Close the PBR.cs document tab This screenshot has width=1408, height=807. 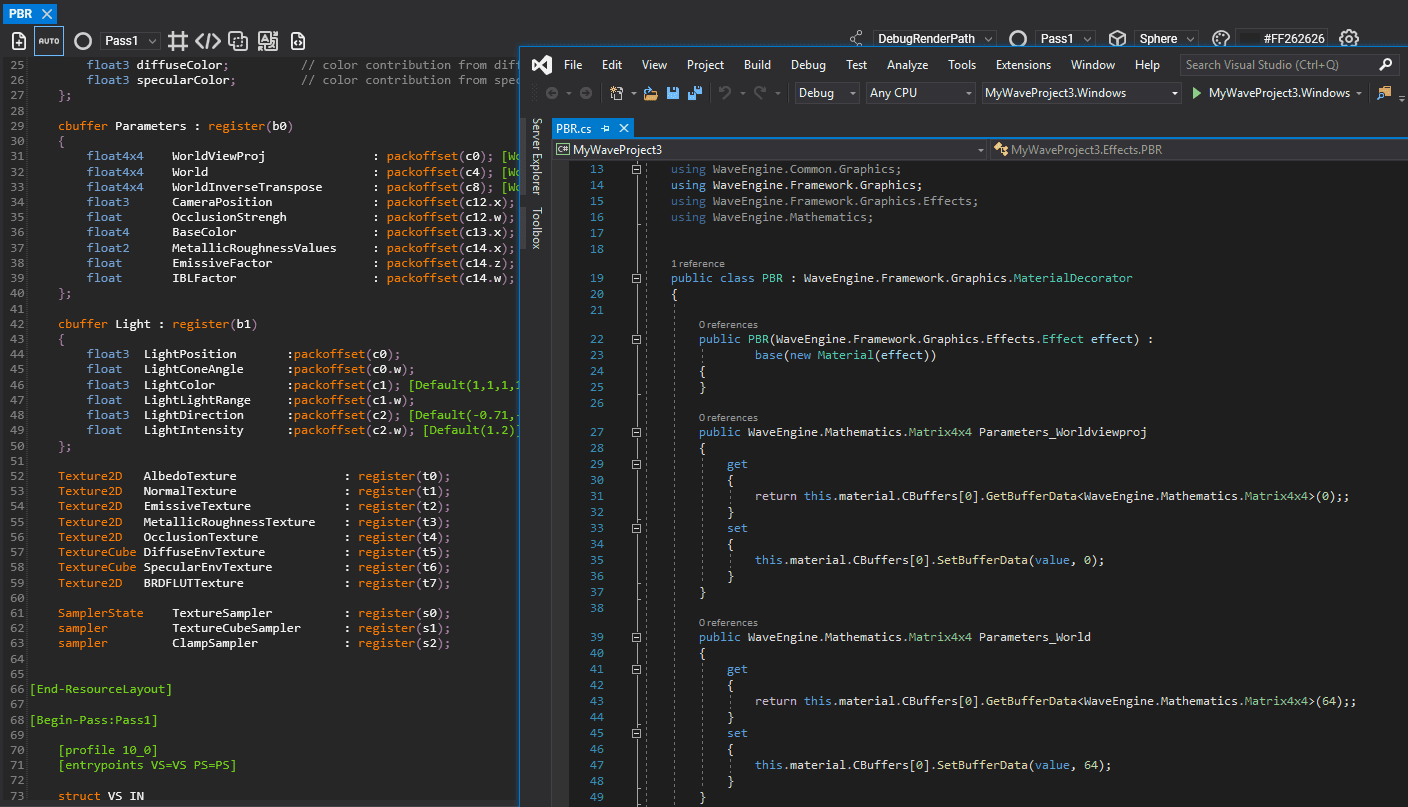tap(624, 129)
